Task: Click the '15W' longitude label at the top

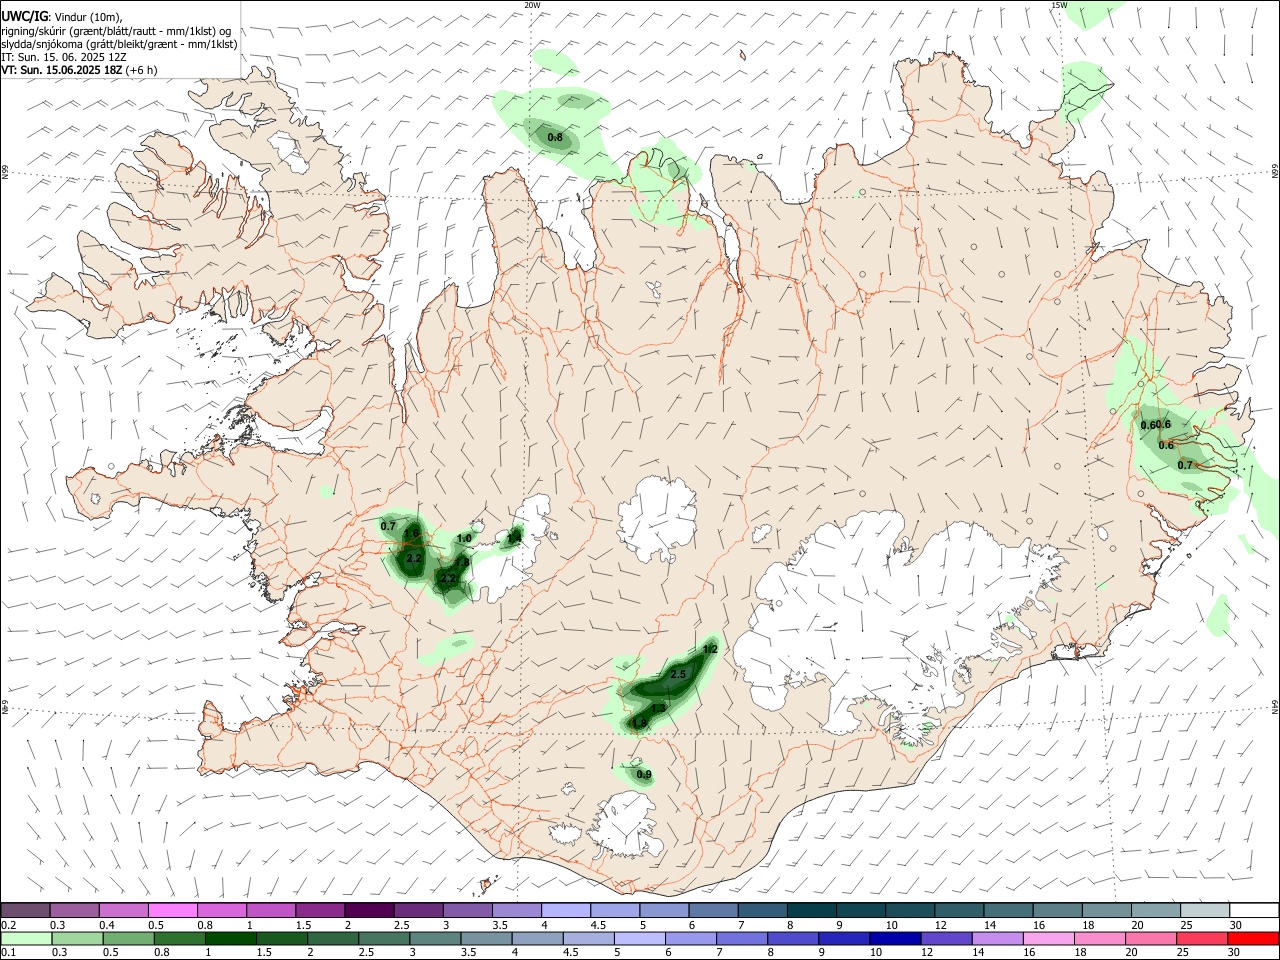Action: 1059,5
